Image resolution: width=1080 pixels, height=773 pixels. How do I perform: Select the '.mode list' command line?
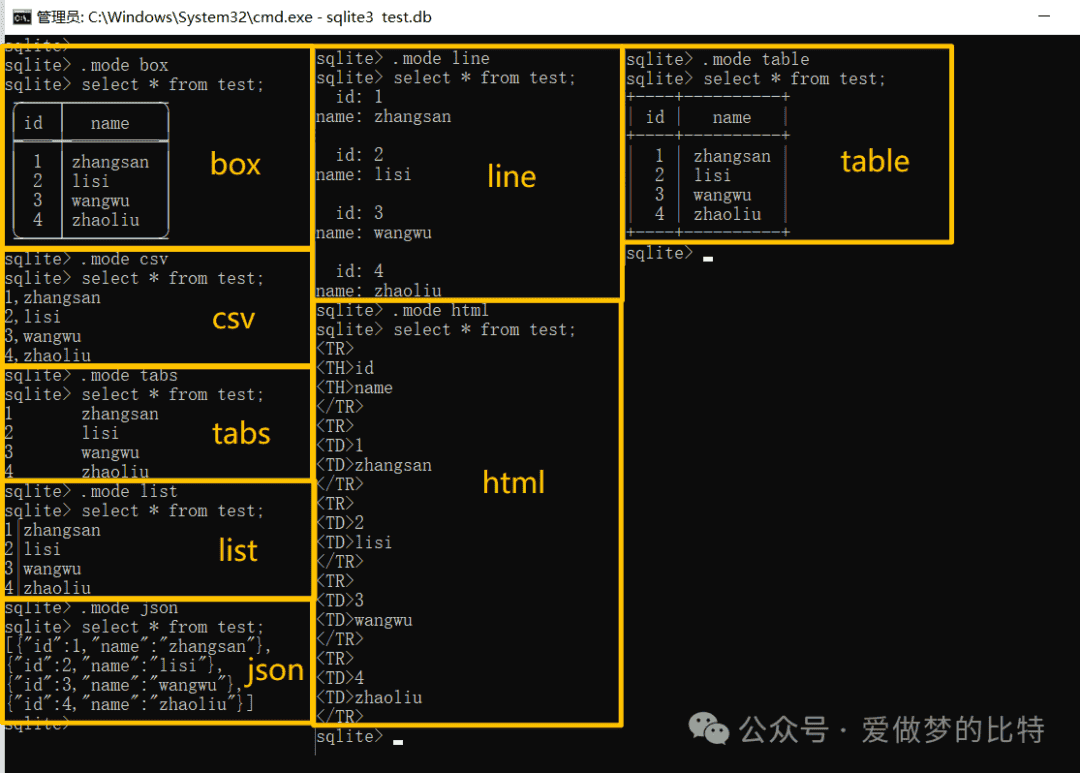coord(92,491)
